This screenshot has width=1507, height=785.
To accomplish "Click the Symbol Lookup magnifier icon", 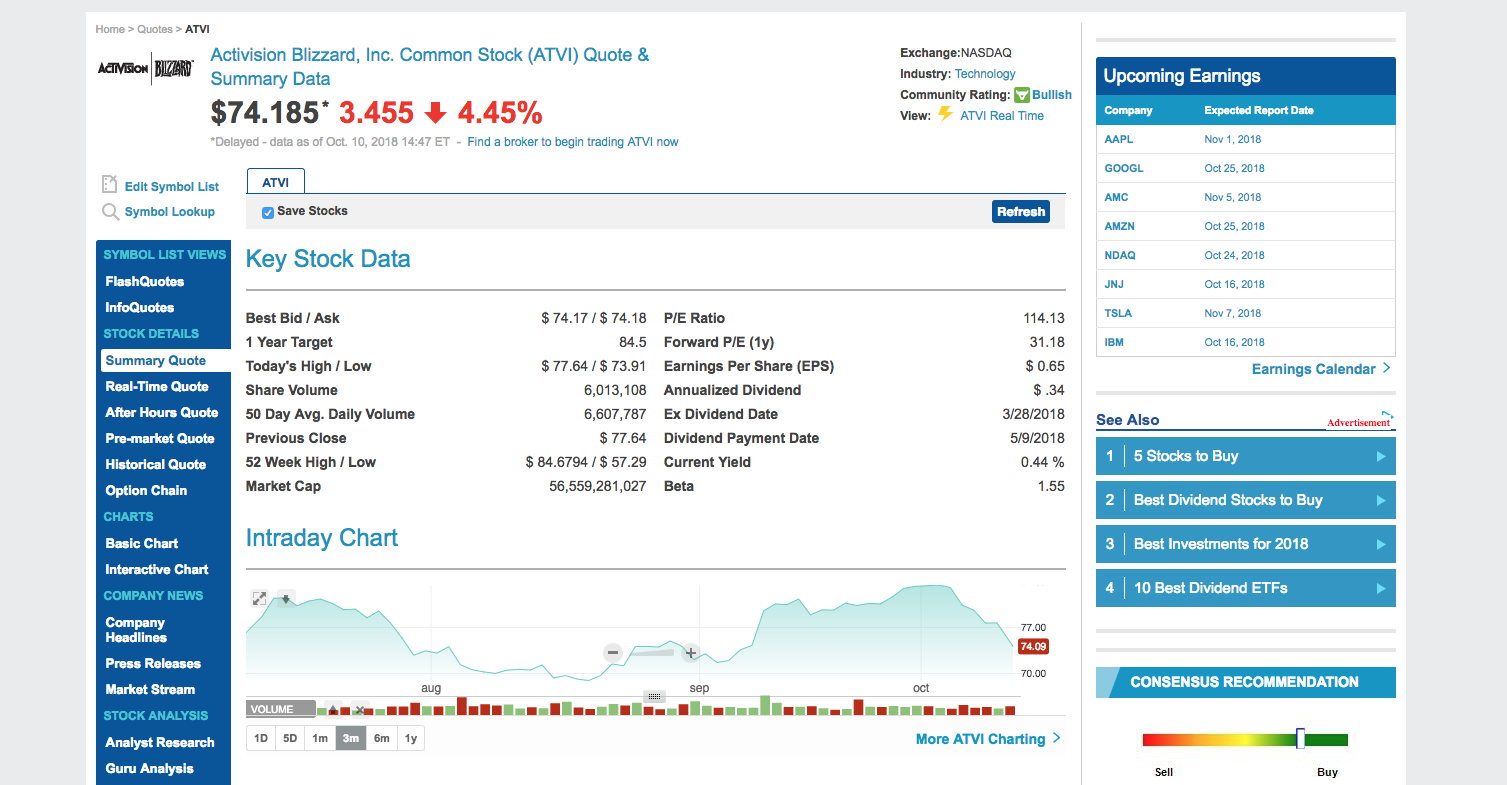I will (110, 212).
